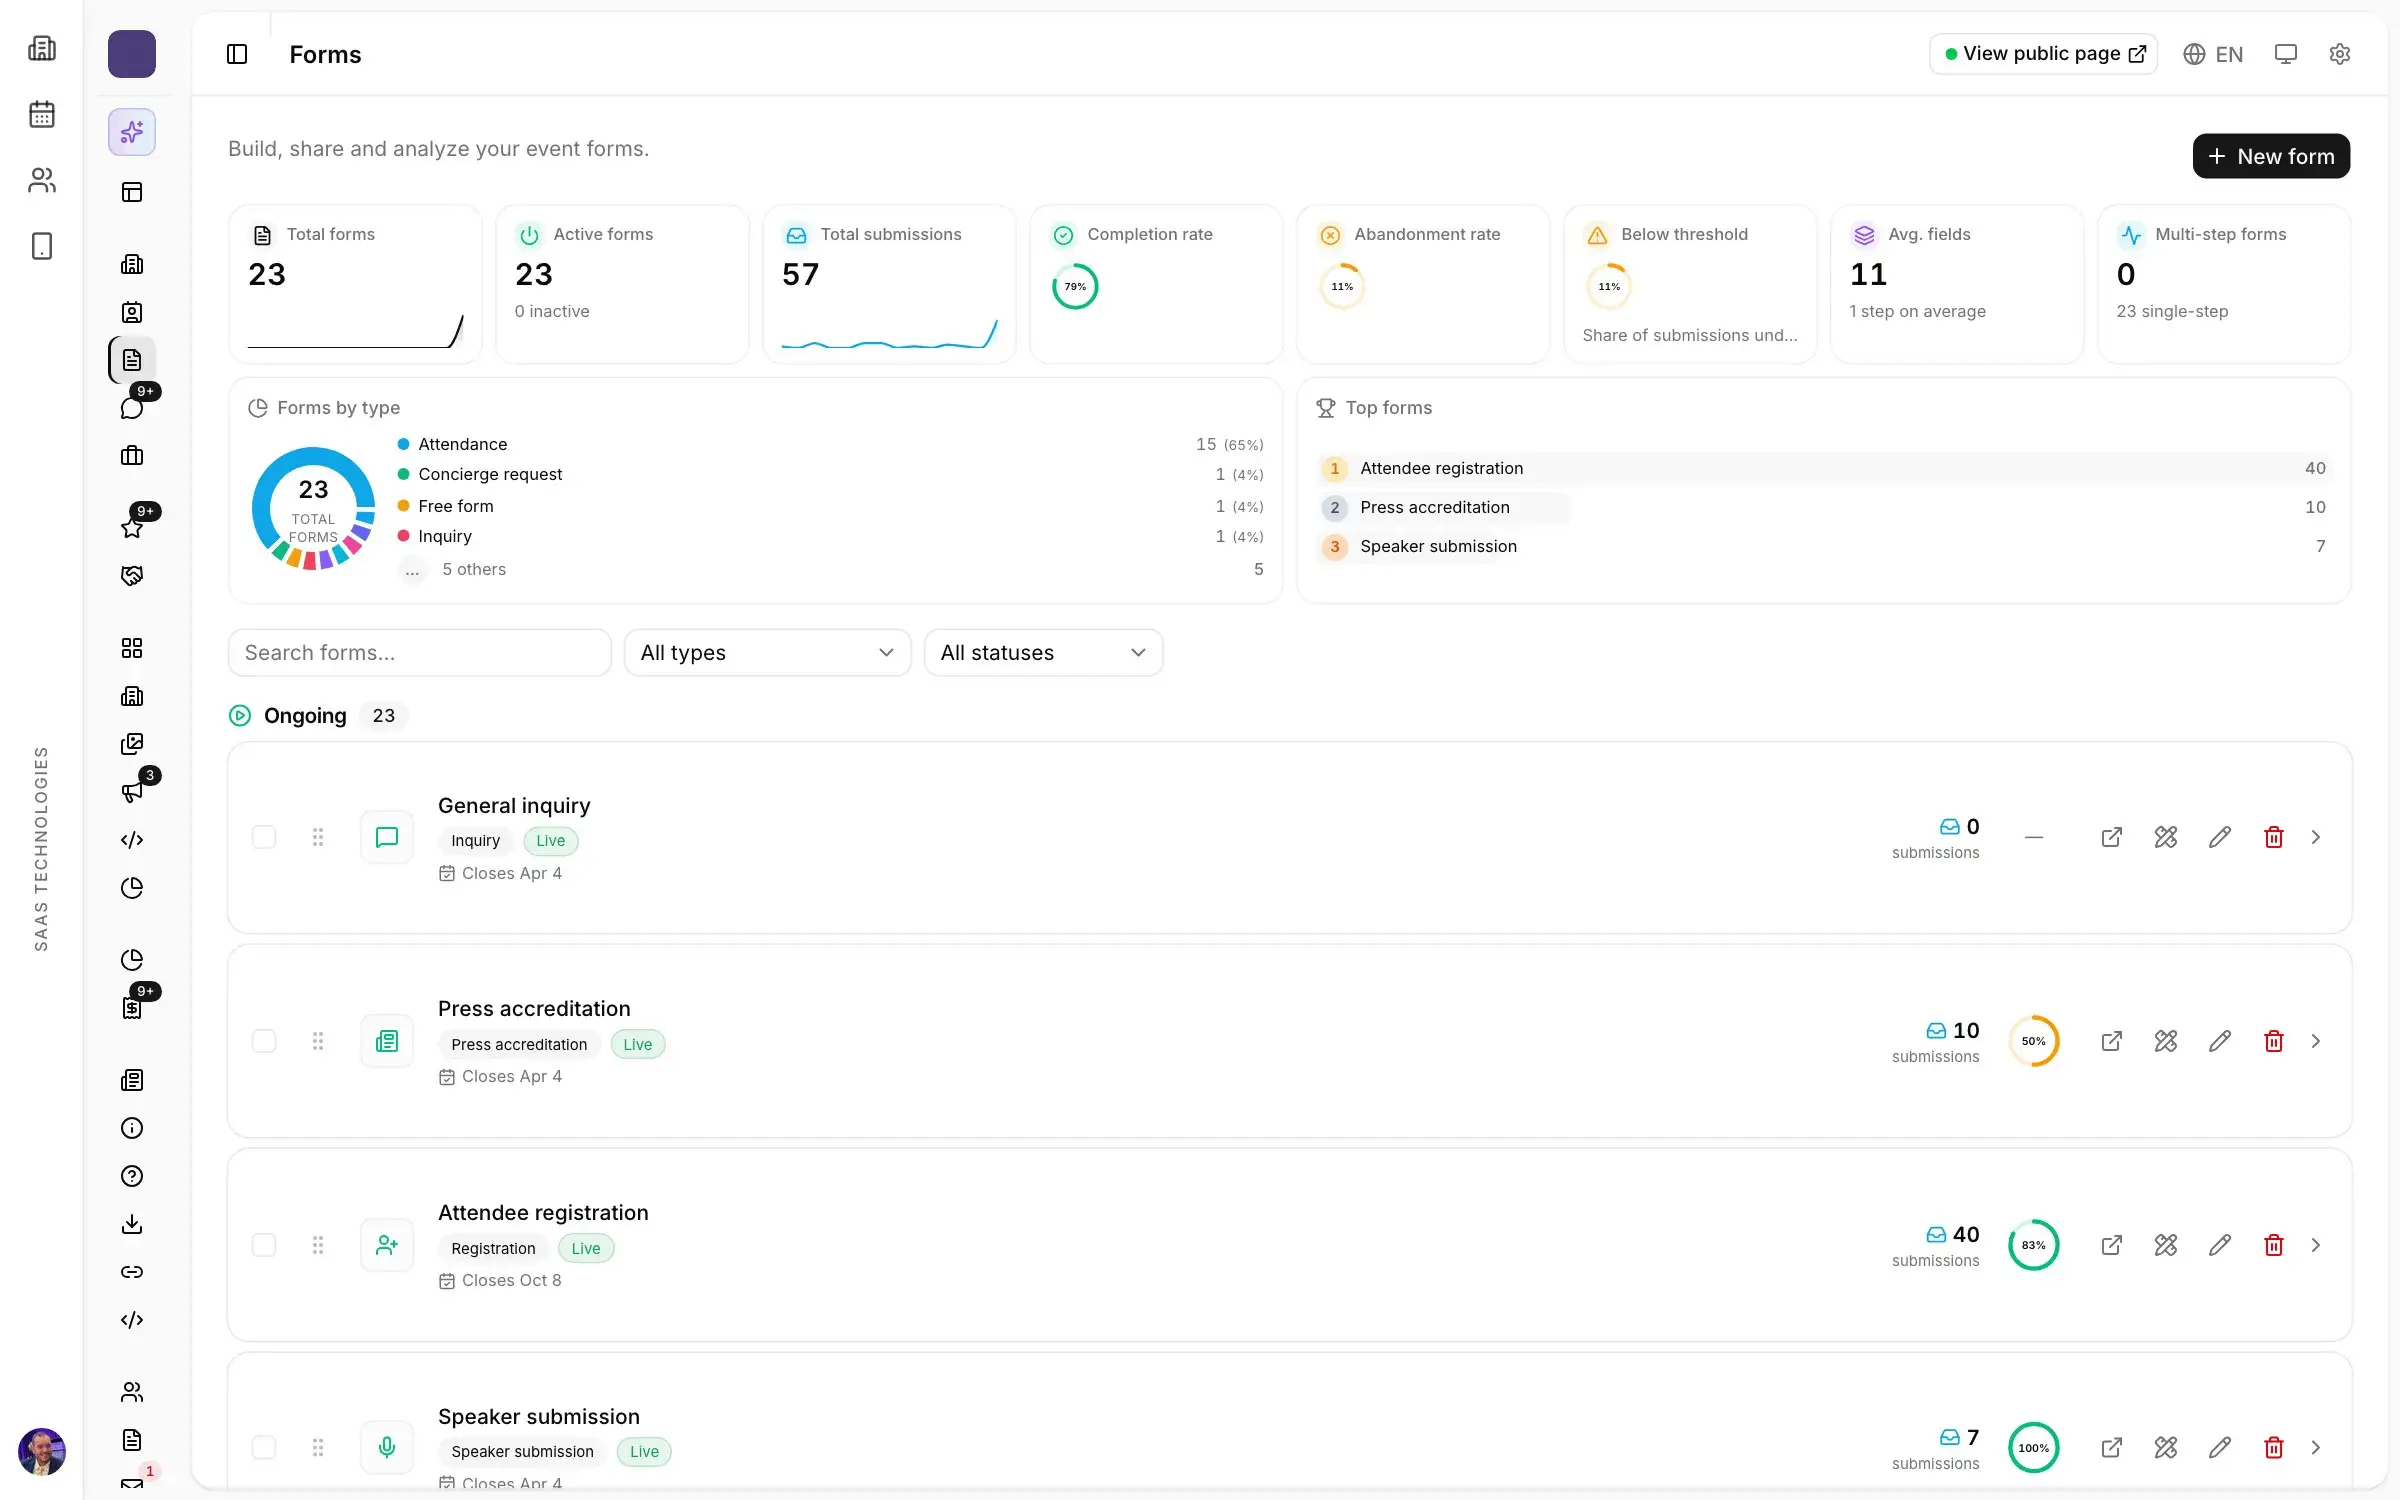
Task: Open Attendee registration form in new tab
Action: (2112, 1245)
